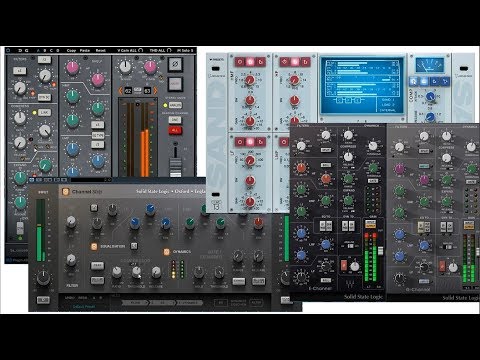Click the FILTER block in Channel Strip routing chain
The width and height of the screenshot is (480, 360).
(x=135, y=303)
